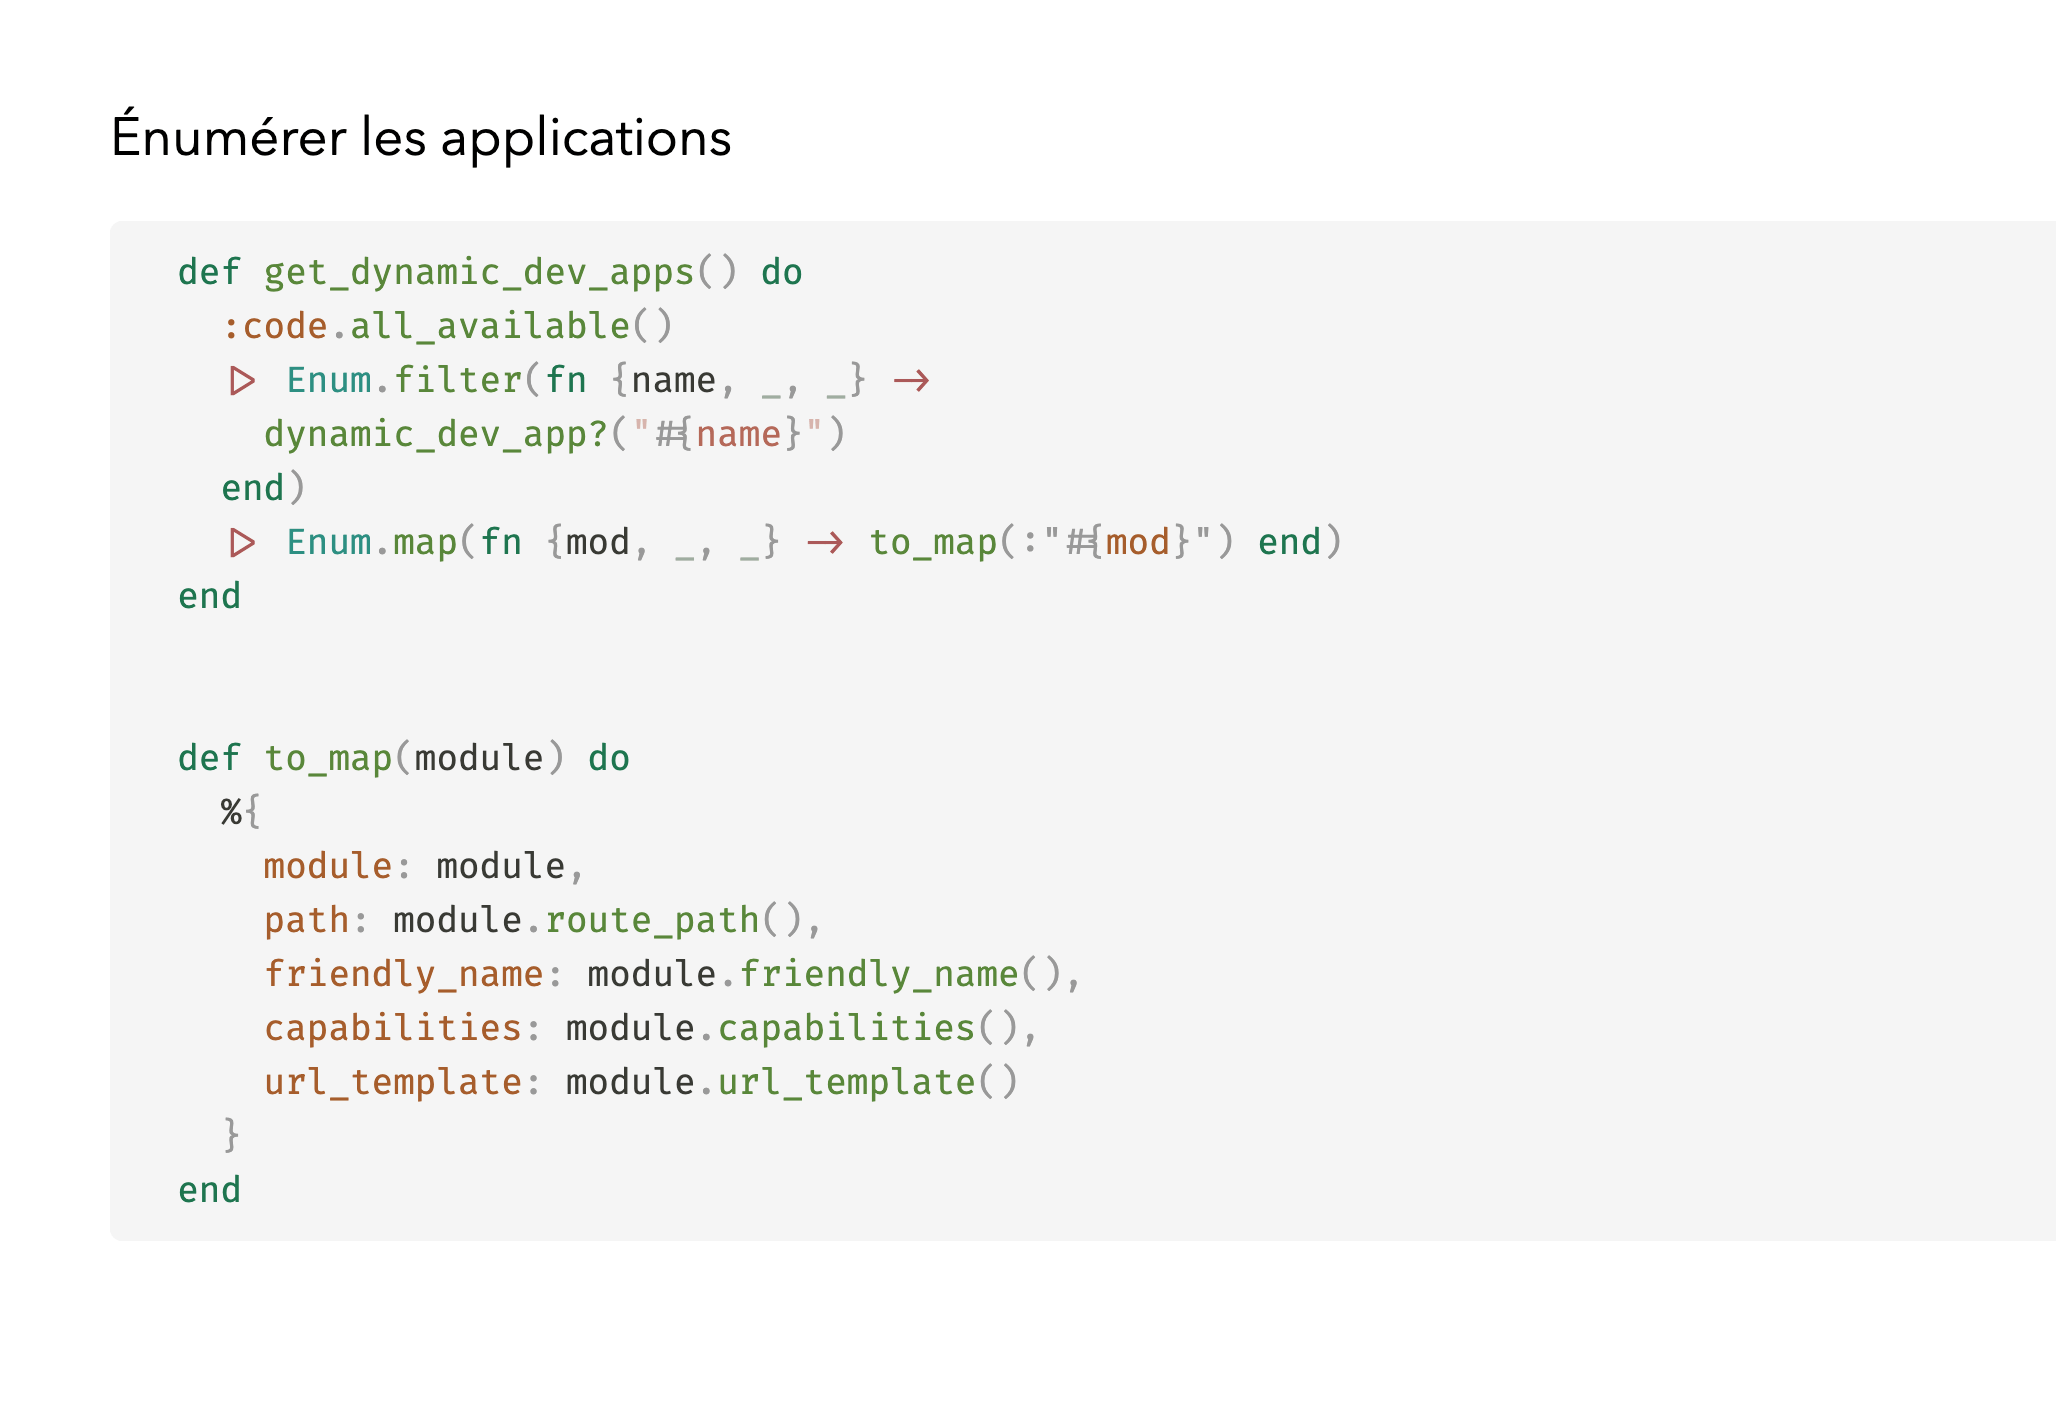Click the "def to_map(module) do" line

point(404,758)
